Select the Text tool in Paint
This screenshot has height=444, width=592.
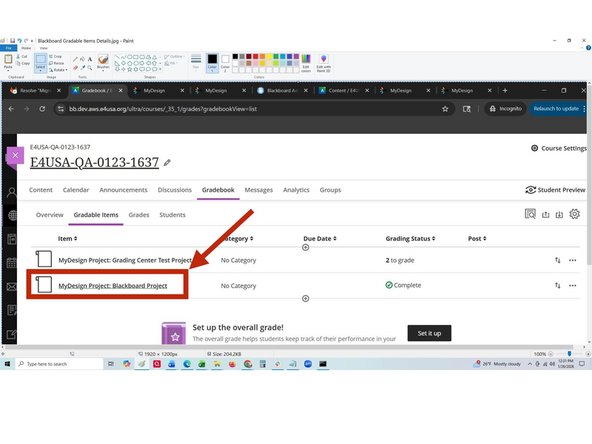click(x=90, y=59)
